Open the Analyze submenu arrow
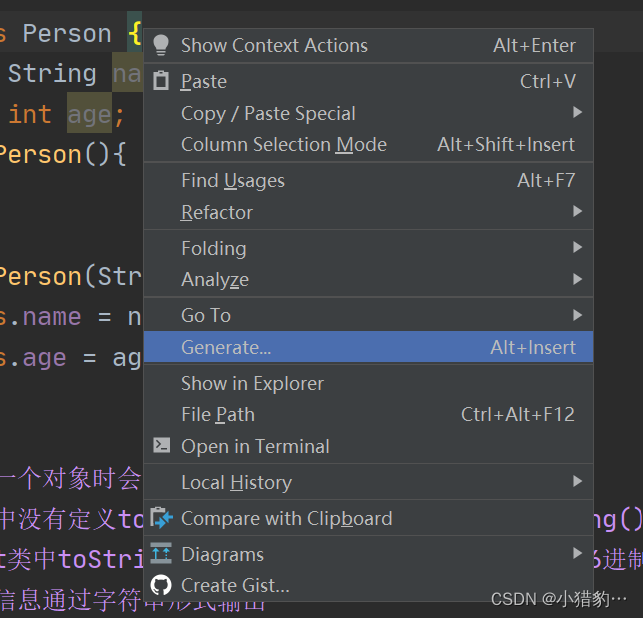643x618 pixels. 577,279
